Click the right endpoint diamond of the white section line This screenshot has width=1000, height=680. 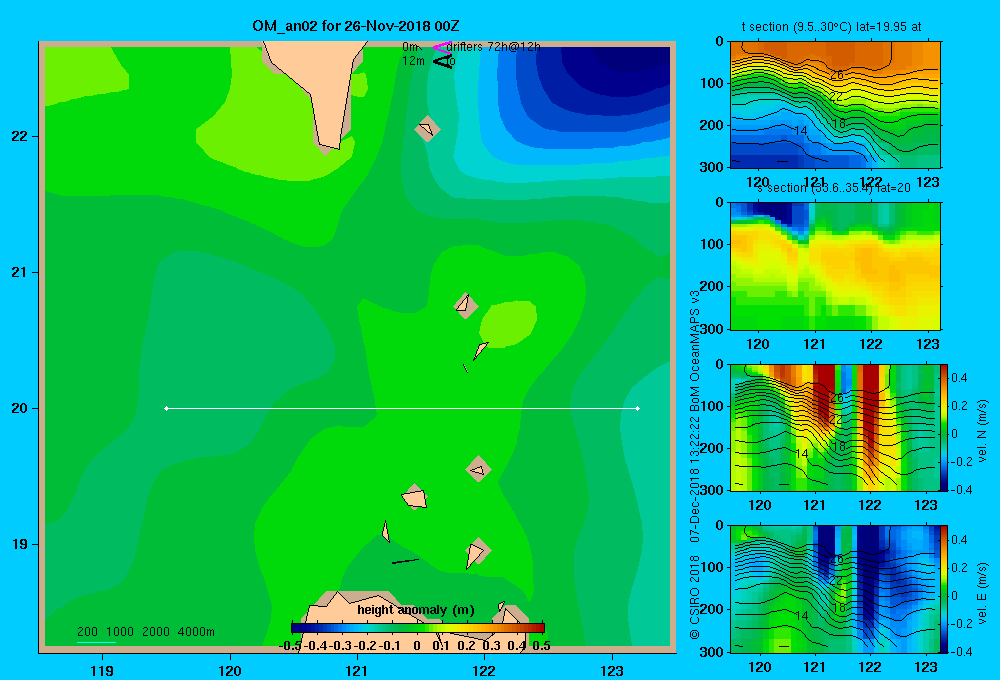[638, 408]
